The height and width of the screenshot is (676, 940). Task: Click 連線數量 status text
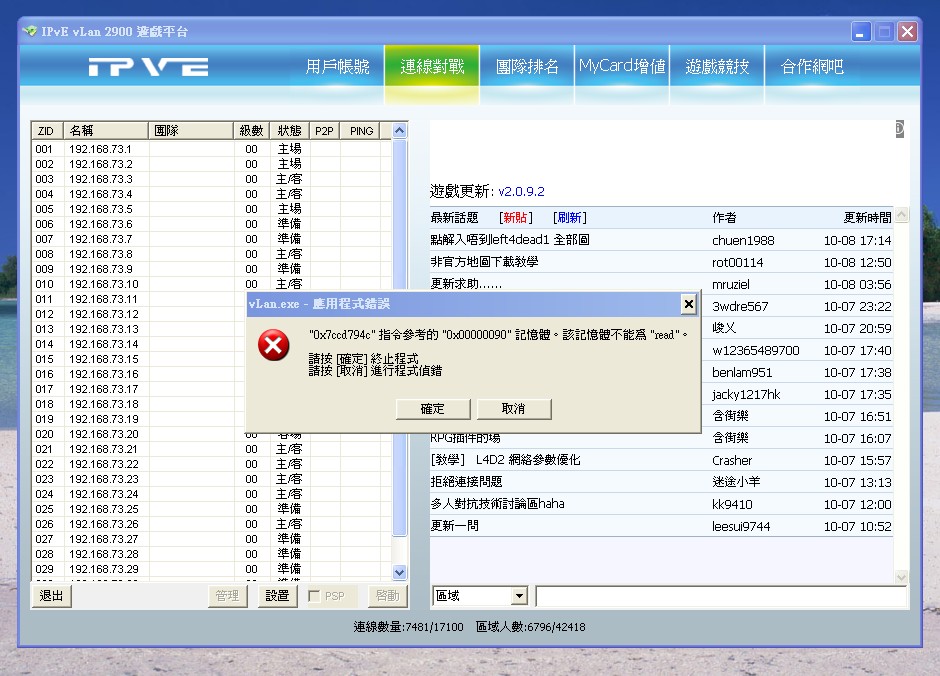coord(408,627)
